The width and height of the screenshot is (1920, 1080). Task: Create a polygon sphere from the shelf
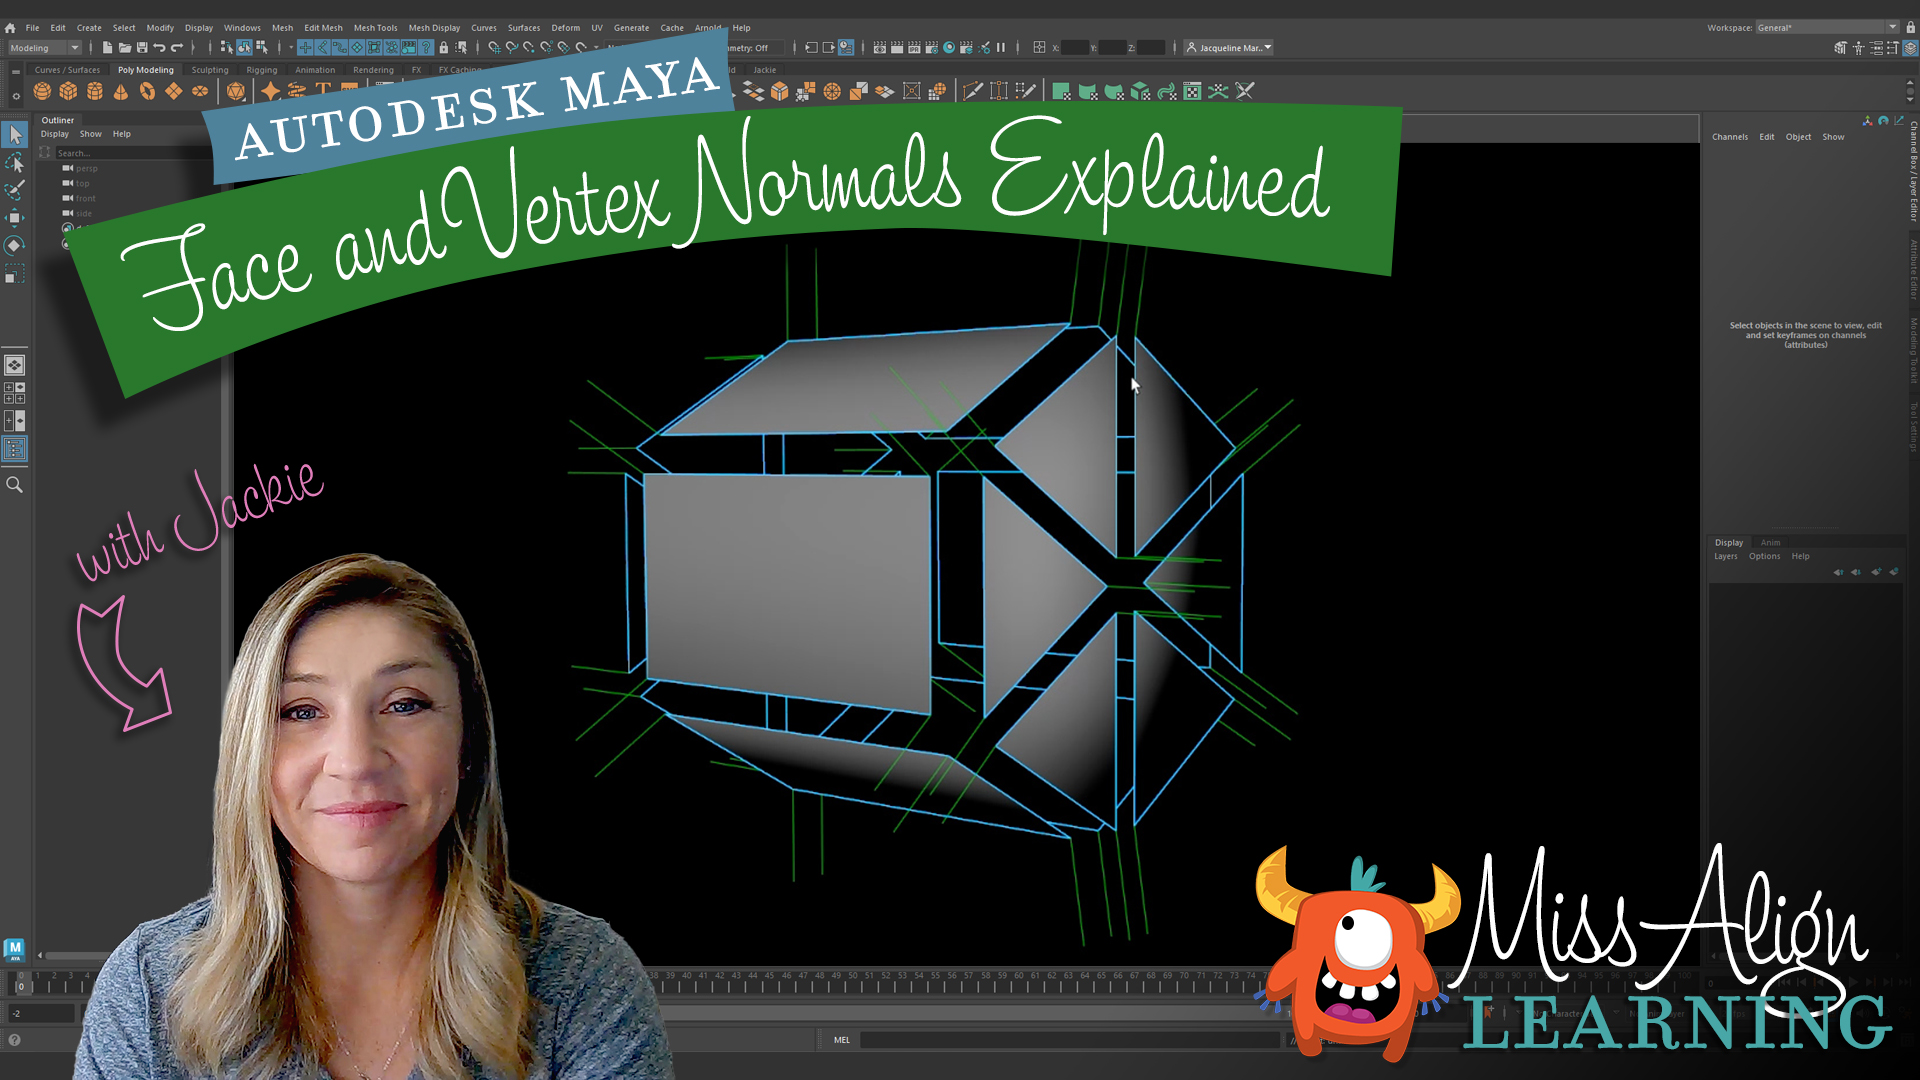click(x=42, y=91)
